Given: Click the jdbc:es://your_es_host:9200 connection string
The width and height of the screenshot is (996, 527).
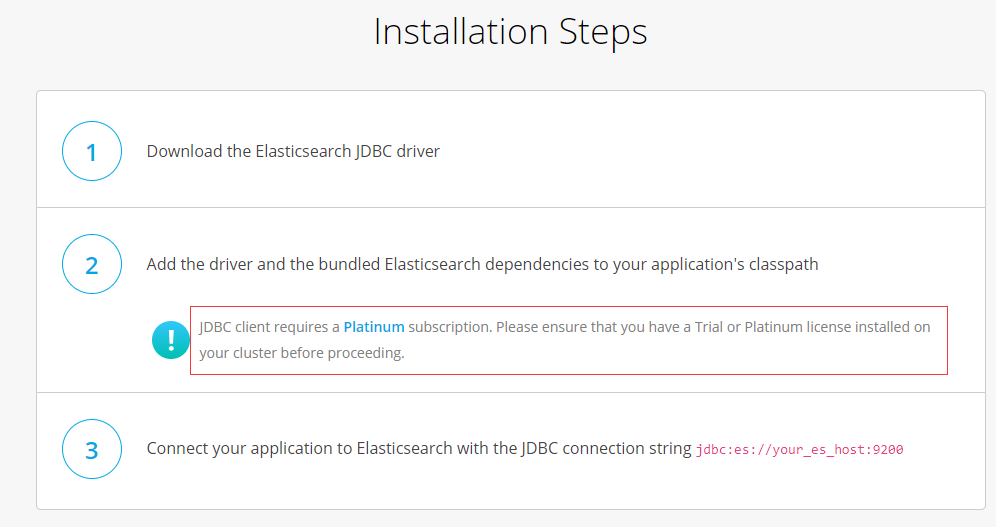Looking at the screenshot, I should [799, 450].
